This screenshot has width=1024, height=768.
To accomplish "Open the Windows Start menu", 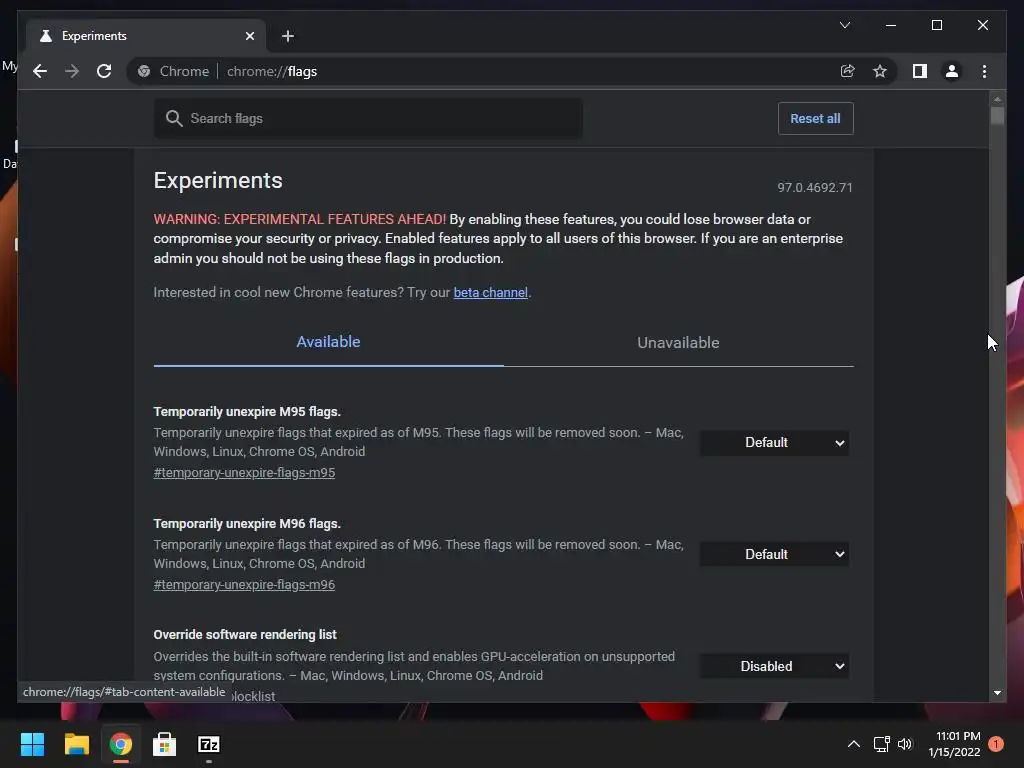I will pos(32,744).
